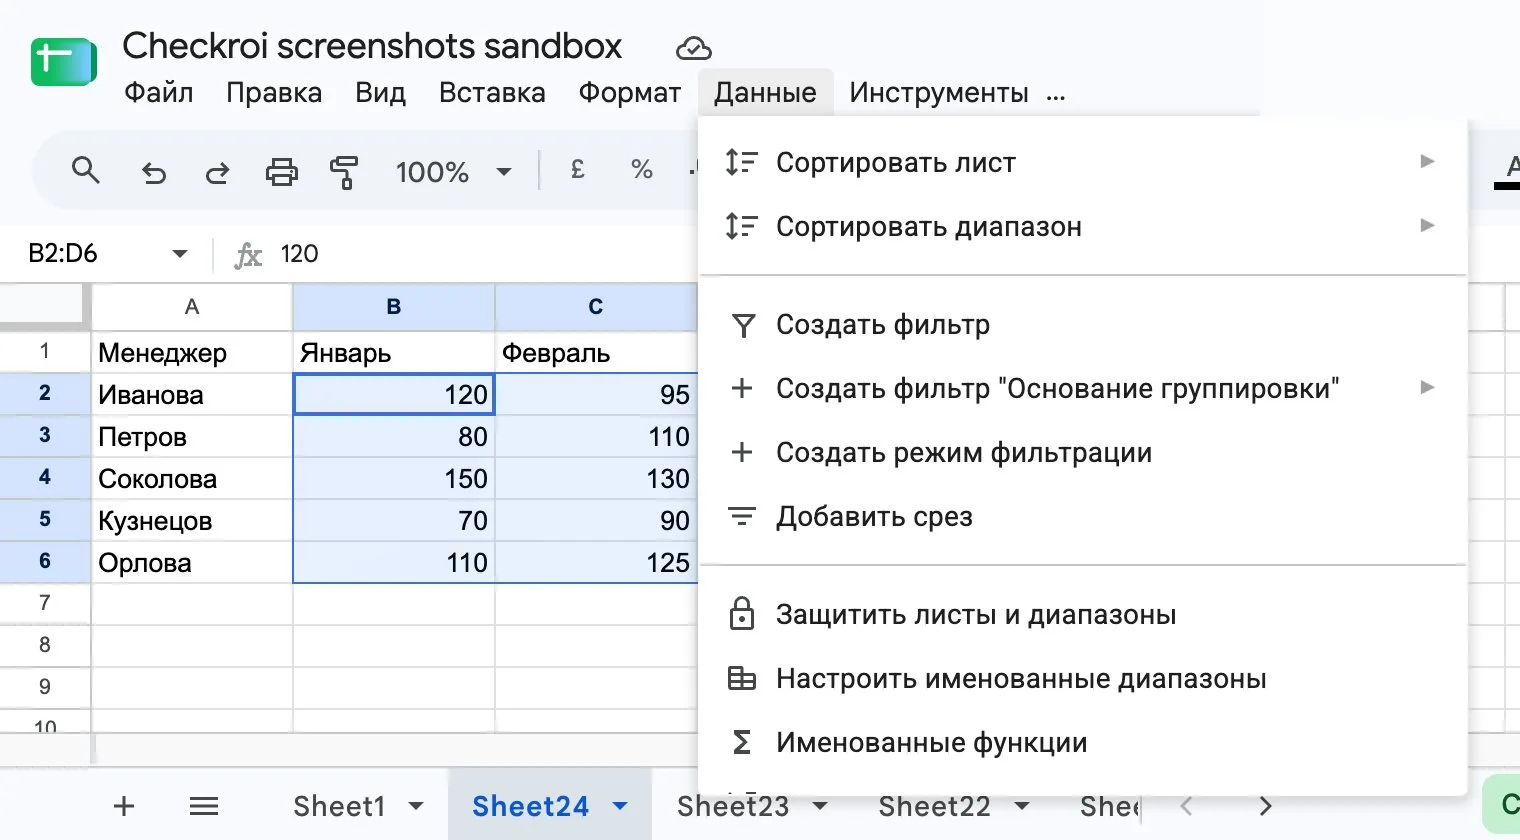Image resolution: width=1520 pixels, height=840 pixels.
Task: Undo the last action
Action: 153,172
